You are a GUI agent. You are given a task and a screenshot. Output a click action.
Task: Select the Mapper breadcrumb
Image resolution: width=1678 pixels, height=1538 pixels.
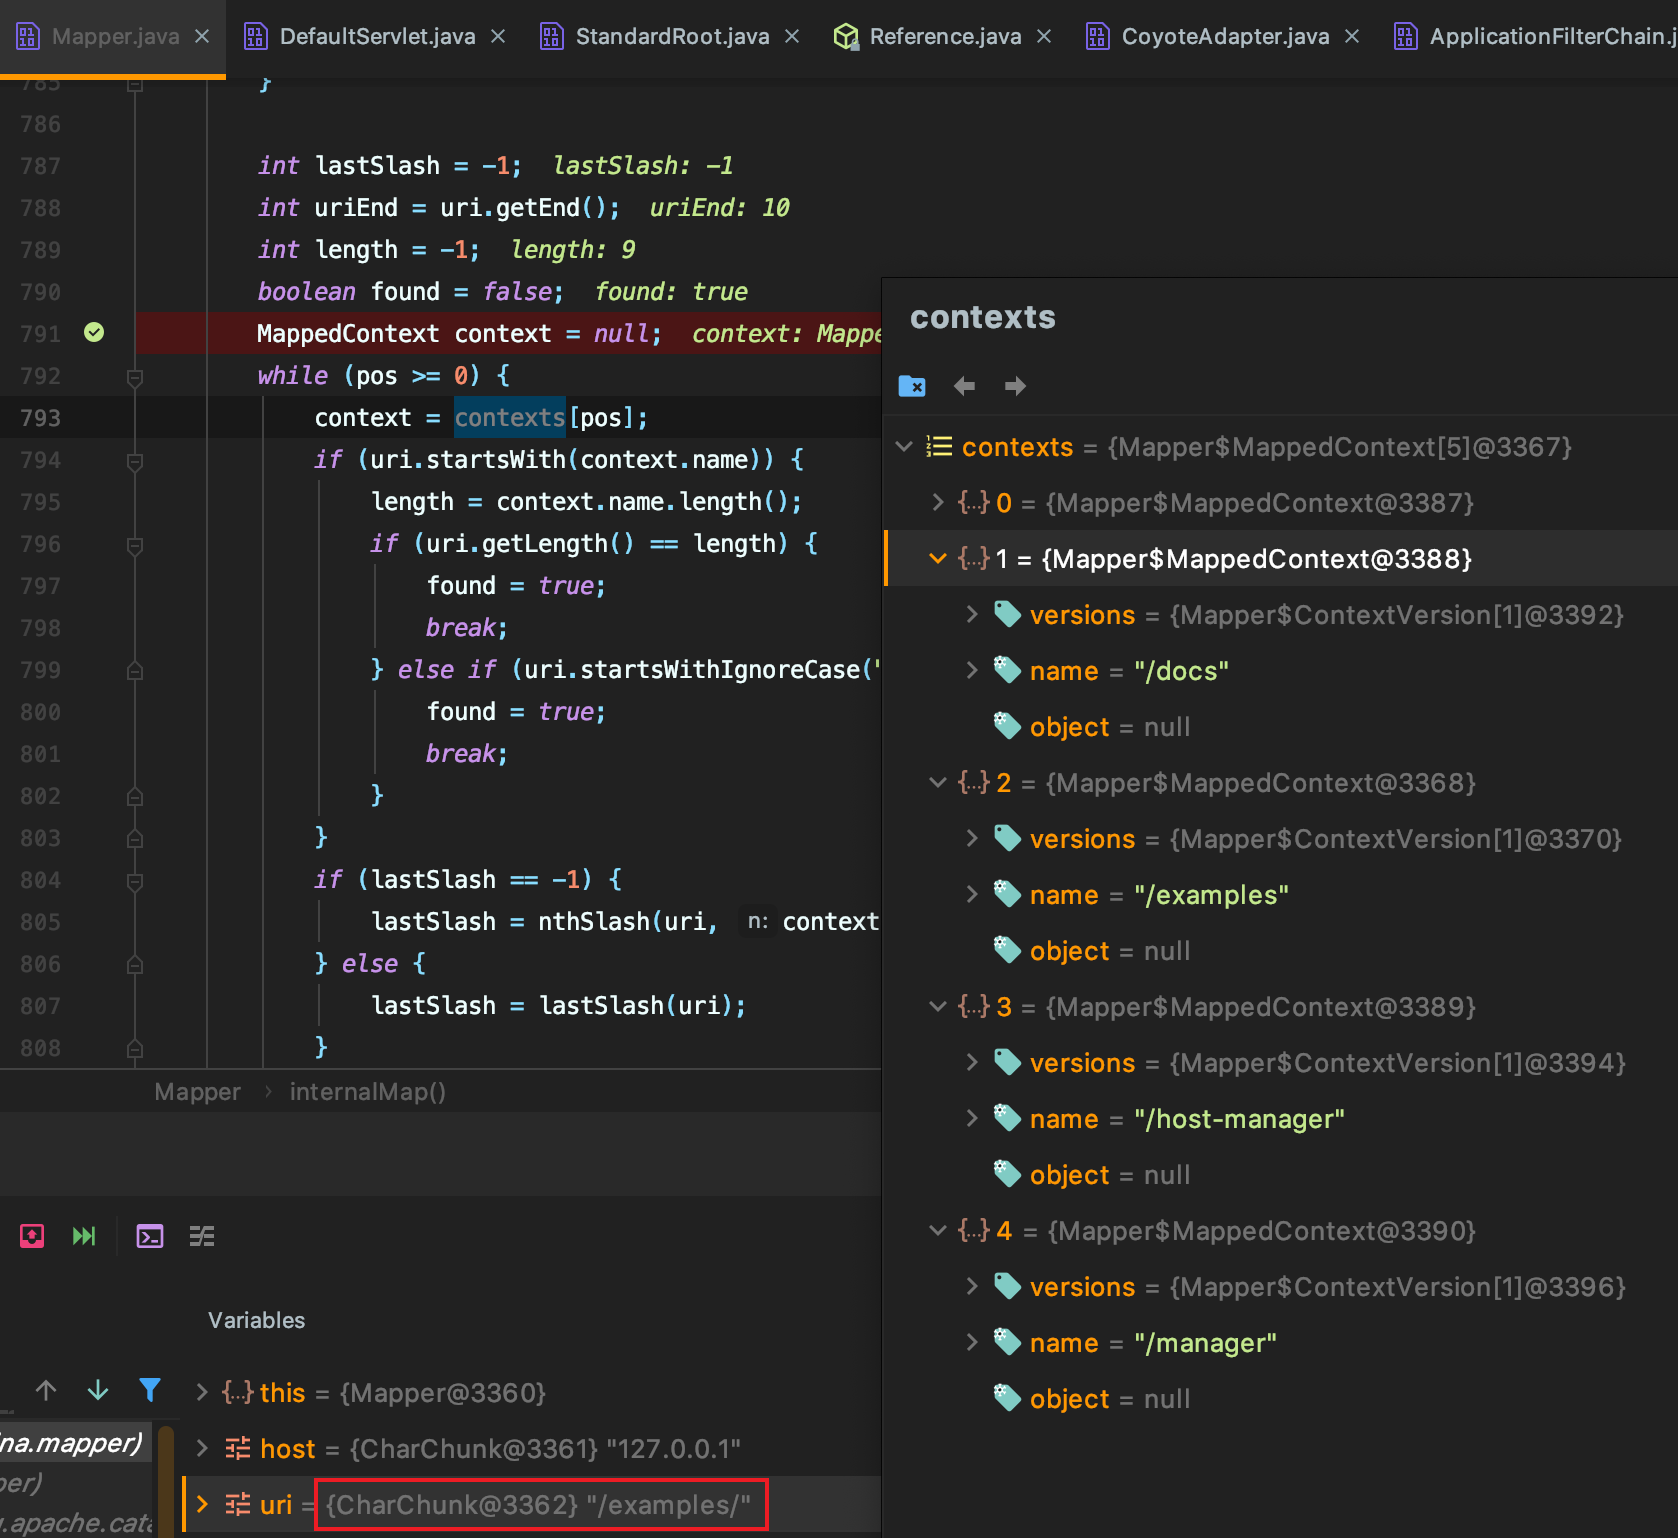click(198, 1092)
